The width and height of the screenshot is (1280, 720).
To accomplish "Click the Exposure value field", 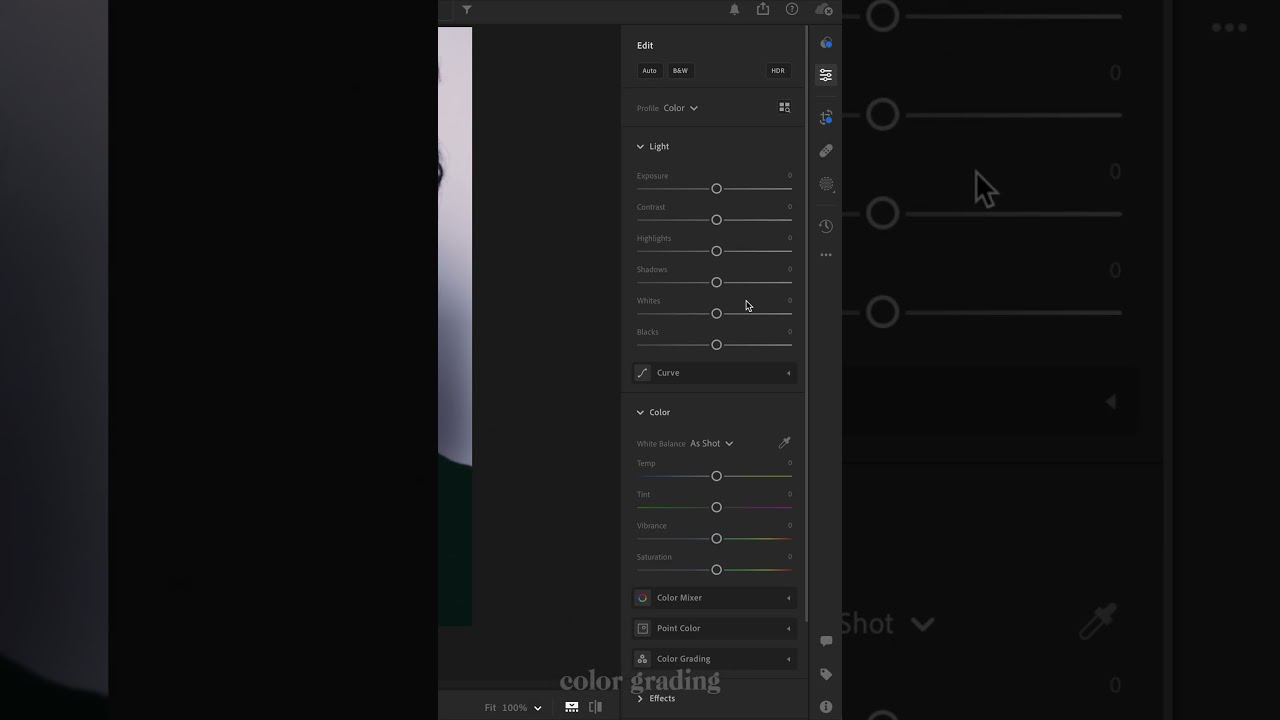I will (789, 176).
